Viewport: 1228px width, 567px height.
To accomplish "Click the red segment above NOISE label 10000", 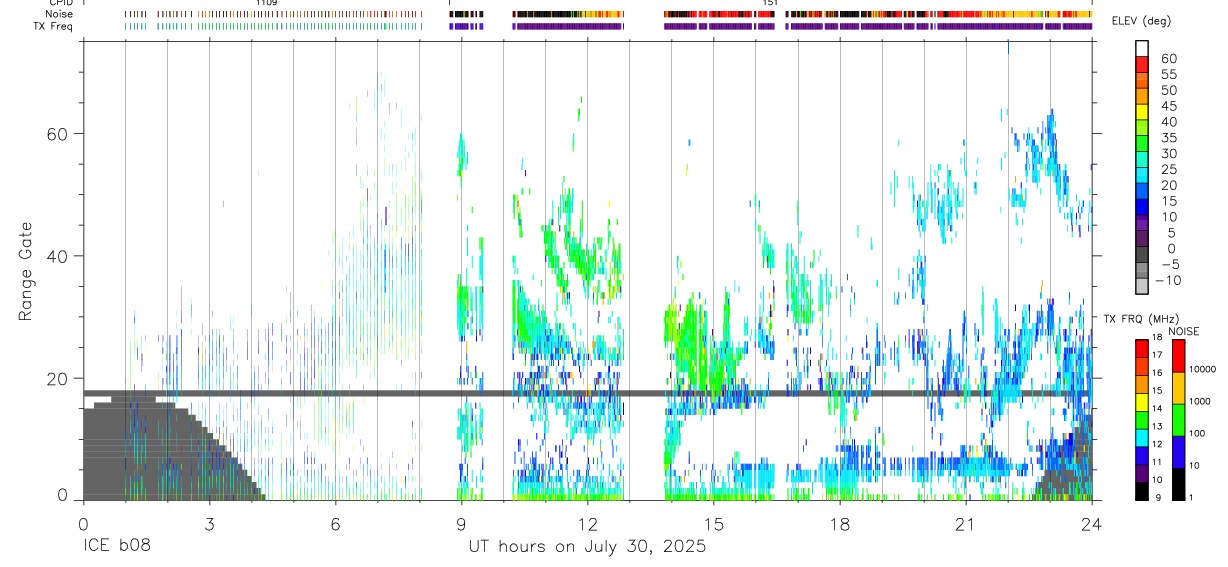I will pos(1177,356).
